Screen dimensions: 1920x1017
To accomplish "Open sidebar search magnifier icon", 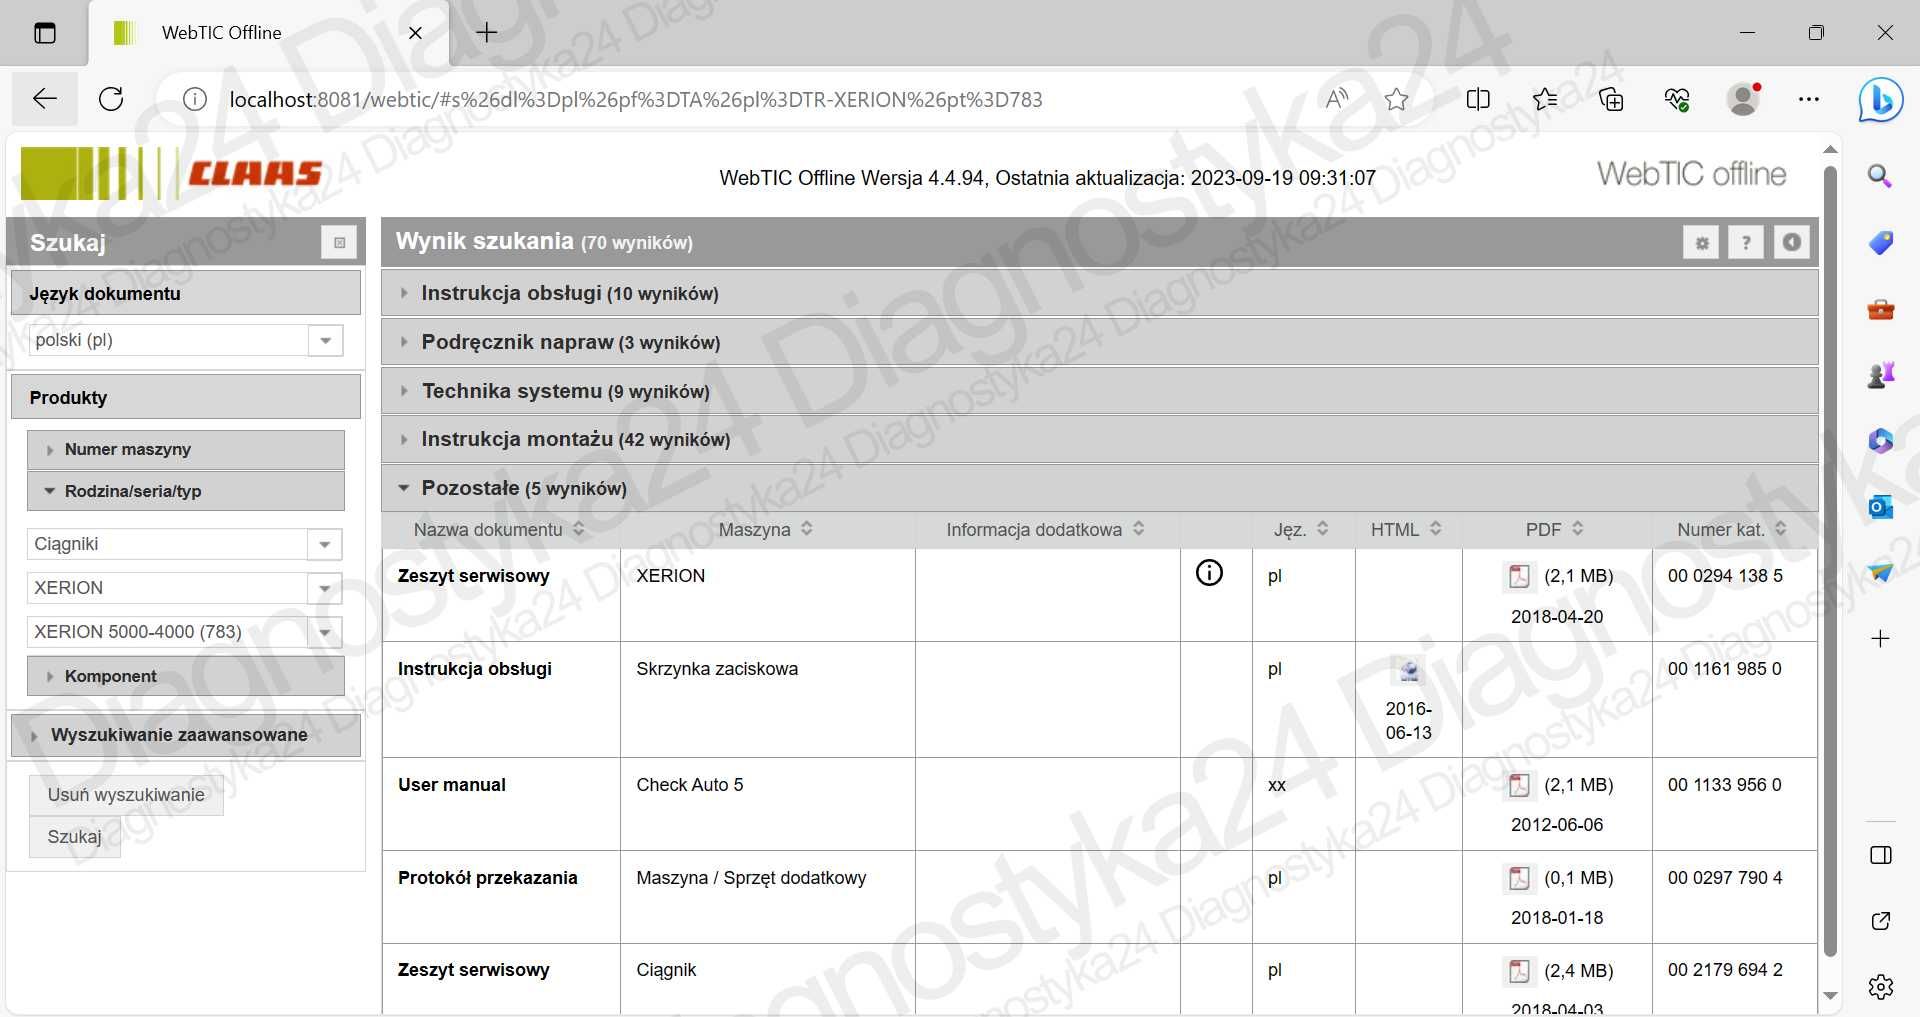I will coord(1880,177).
